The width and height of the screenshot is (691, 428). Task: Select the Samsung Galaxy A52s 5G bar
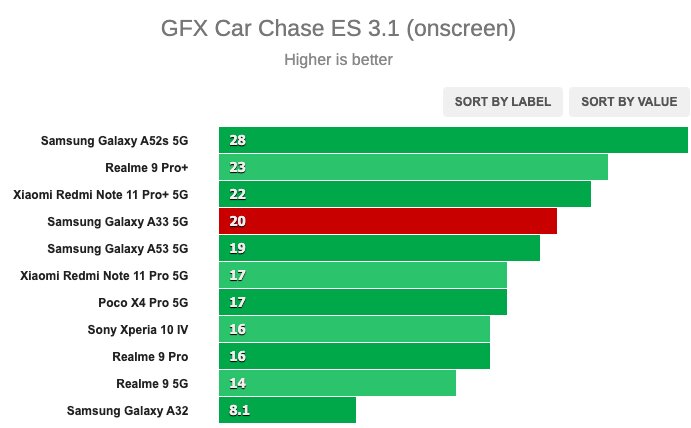point(453,140)
